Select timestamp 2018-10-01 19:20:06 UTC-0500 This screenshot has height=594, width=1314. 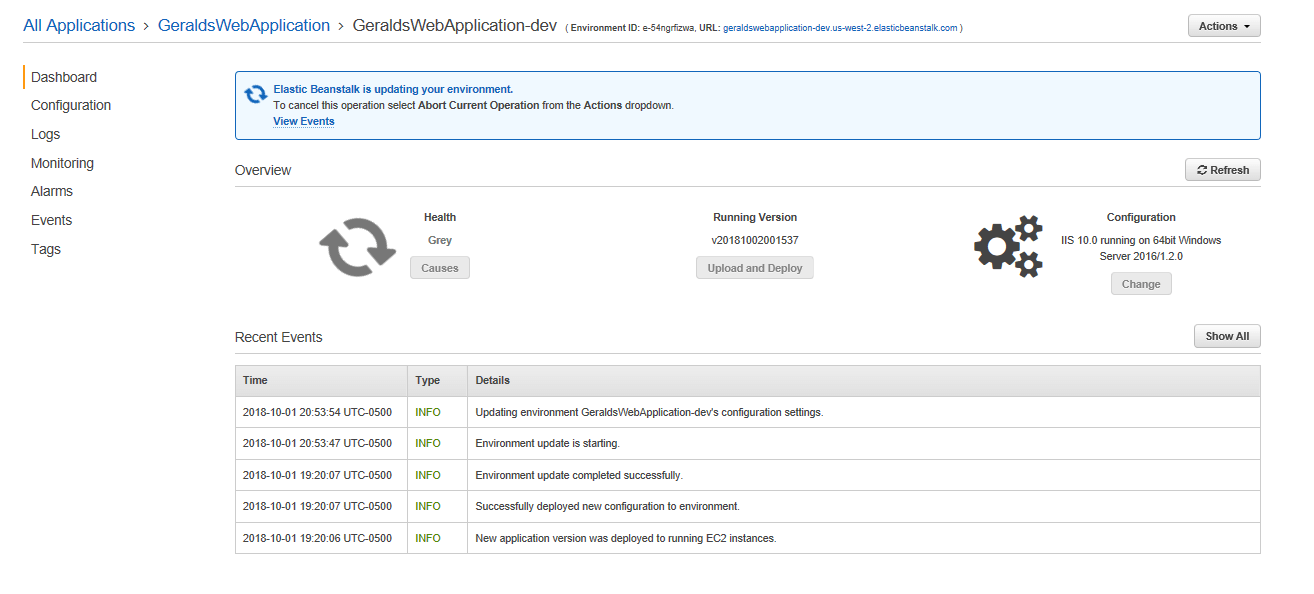tap(317, 538)
